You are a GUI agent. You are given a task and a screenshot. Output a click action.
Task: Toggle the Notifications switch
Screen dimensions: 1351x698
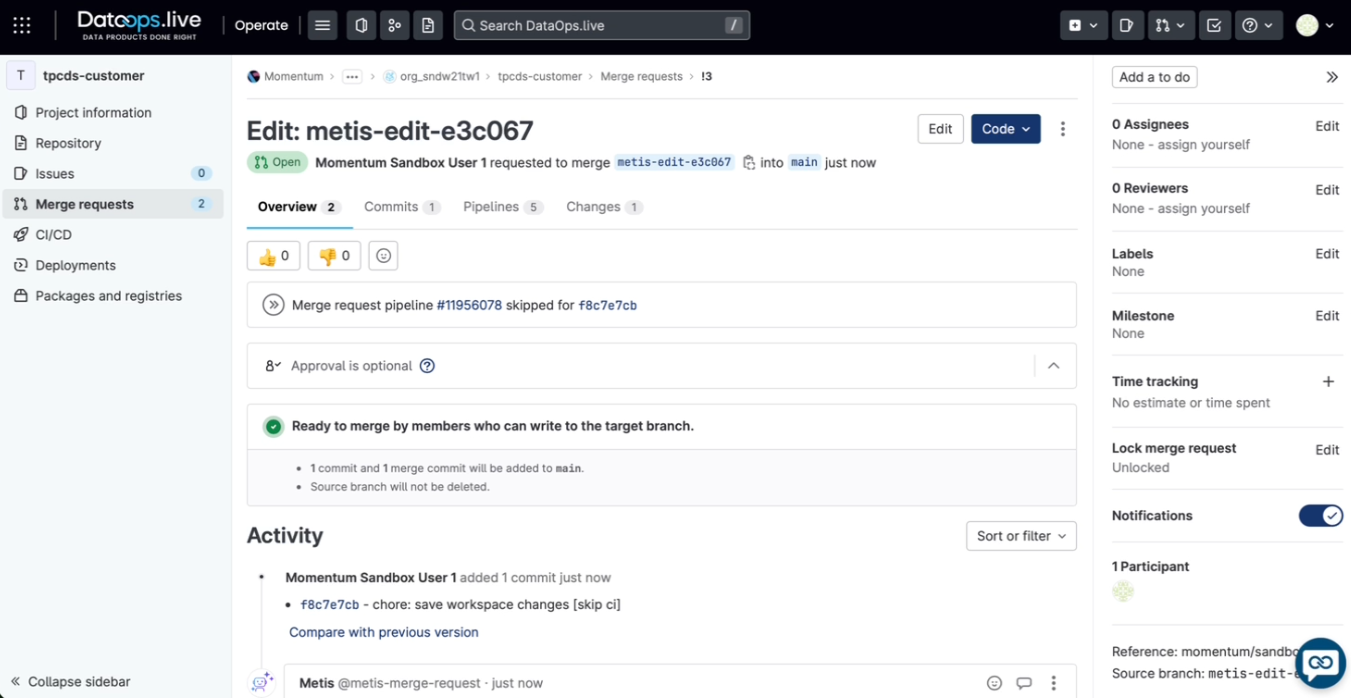tap(1320, 515)
